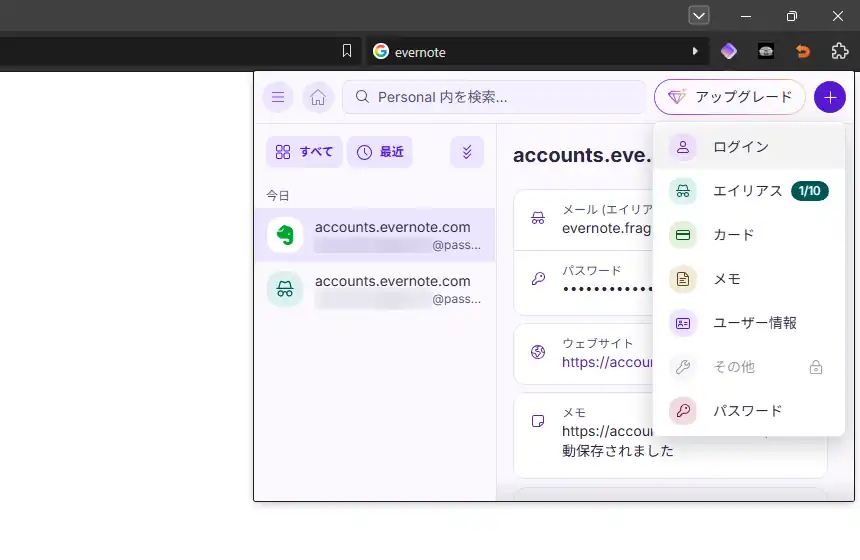The image size is (860, 560).
Task: Expand the browser tab search dropdown arrow
Action: [699, 15]
